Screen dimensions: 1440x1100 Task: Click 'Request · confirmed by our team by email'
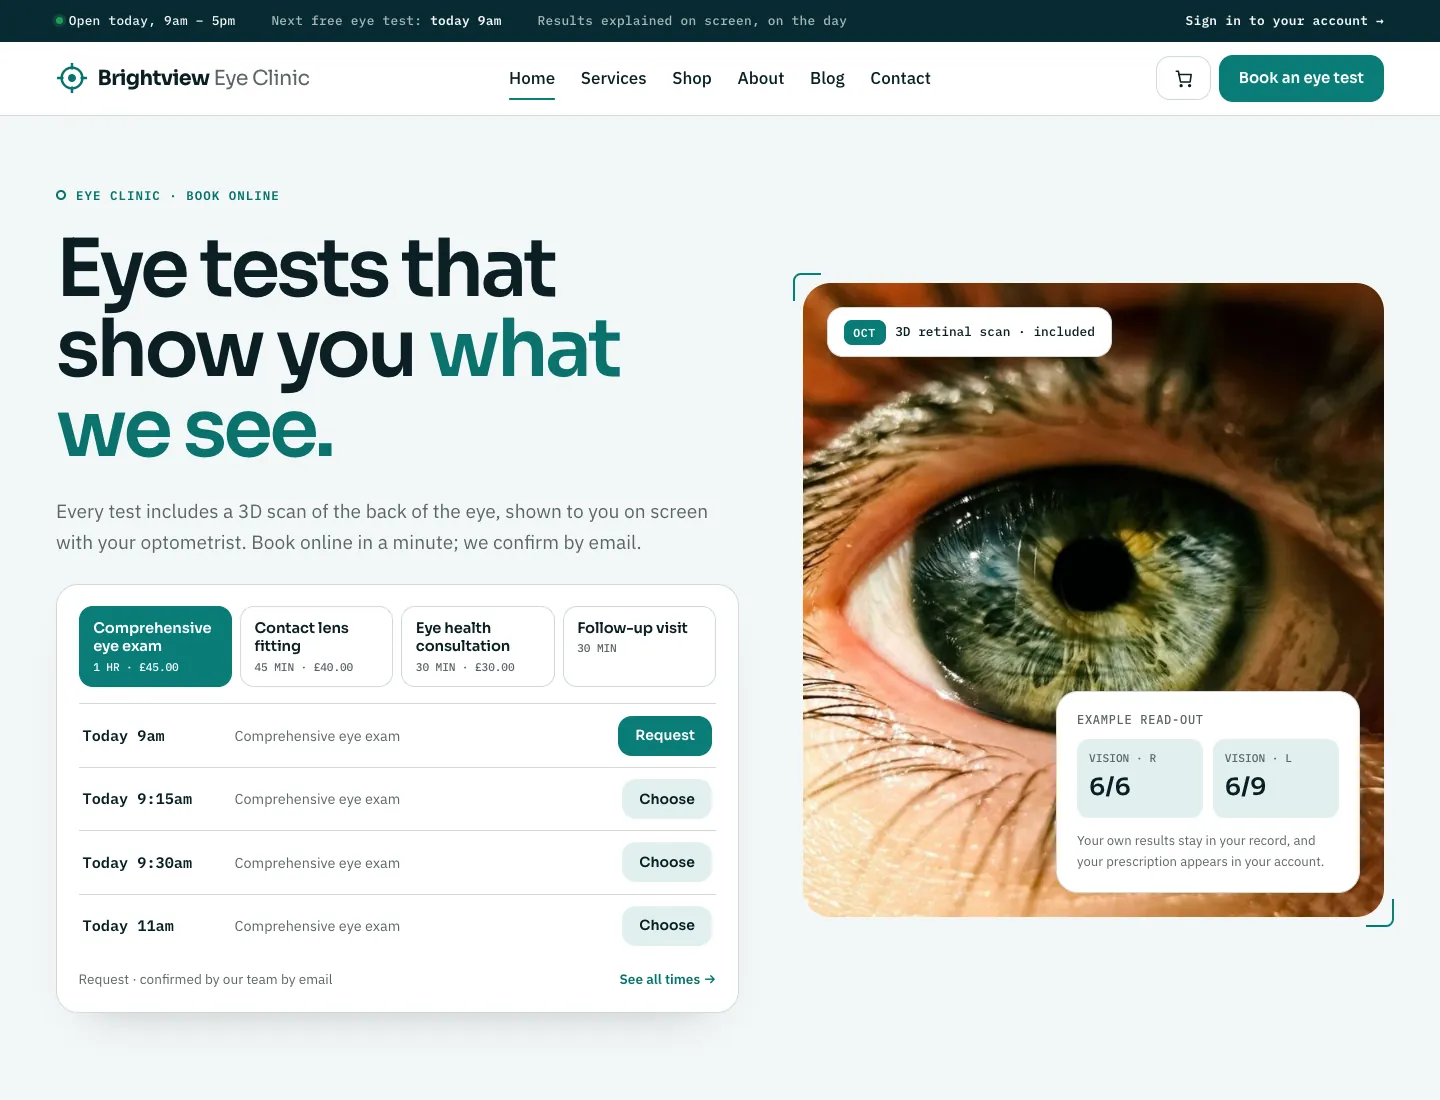tap(205, 980)
